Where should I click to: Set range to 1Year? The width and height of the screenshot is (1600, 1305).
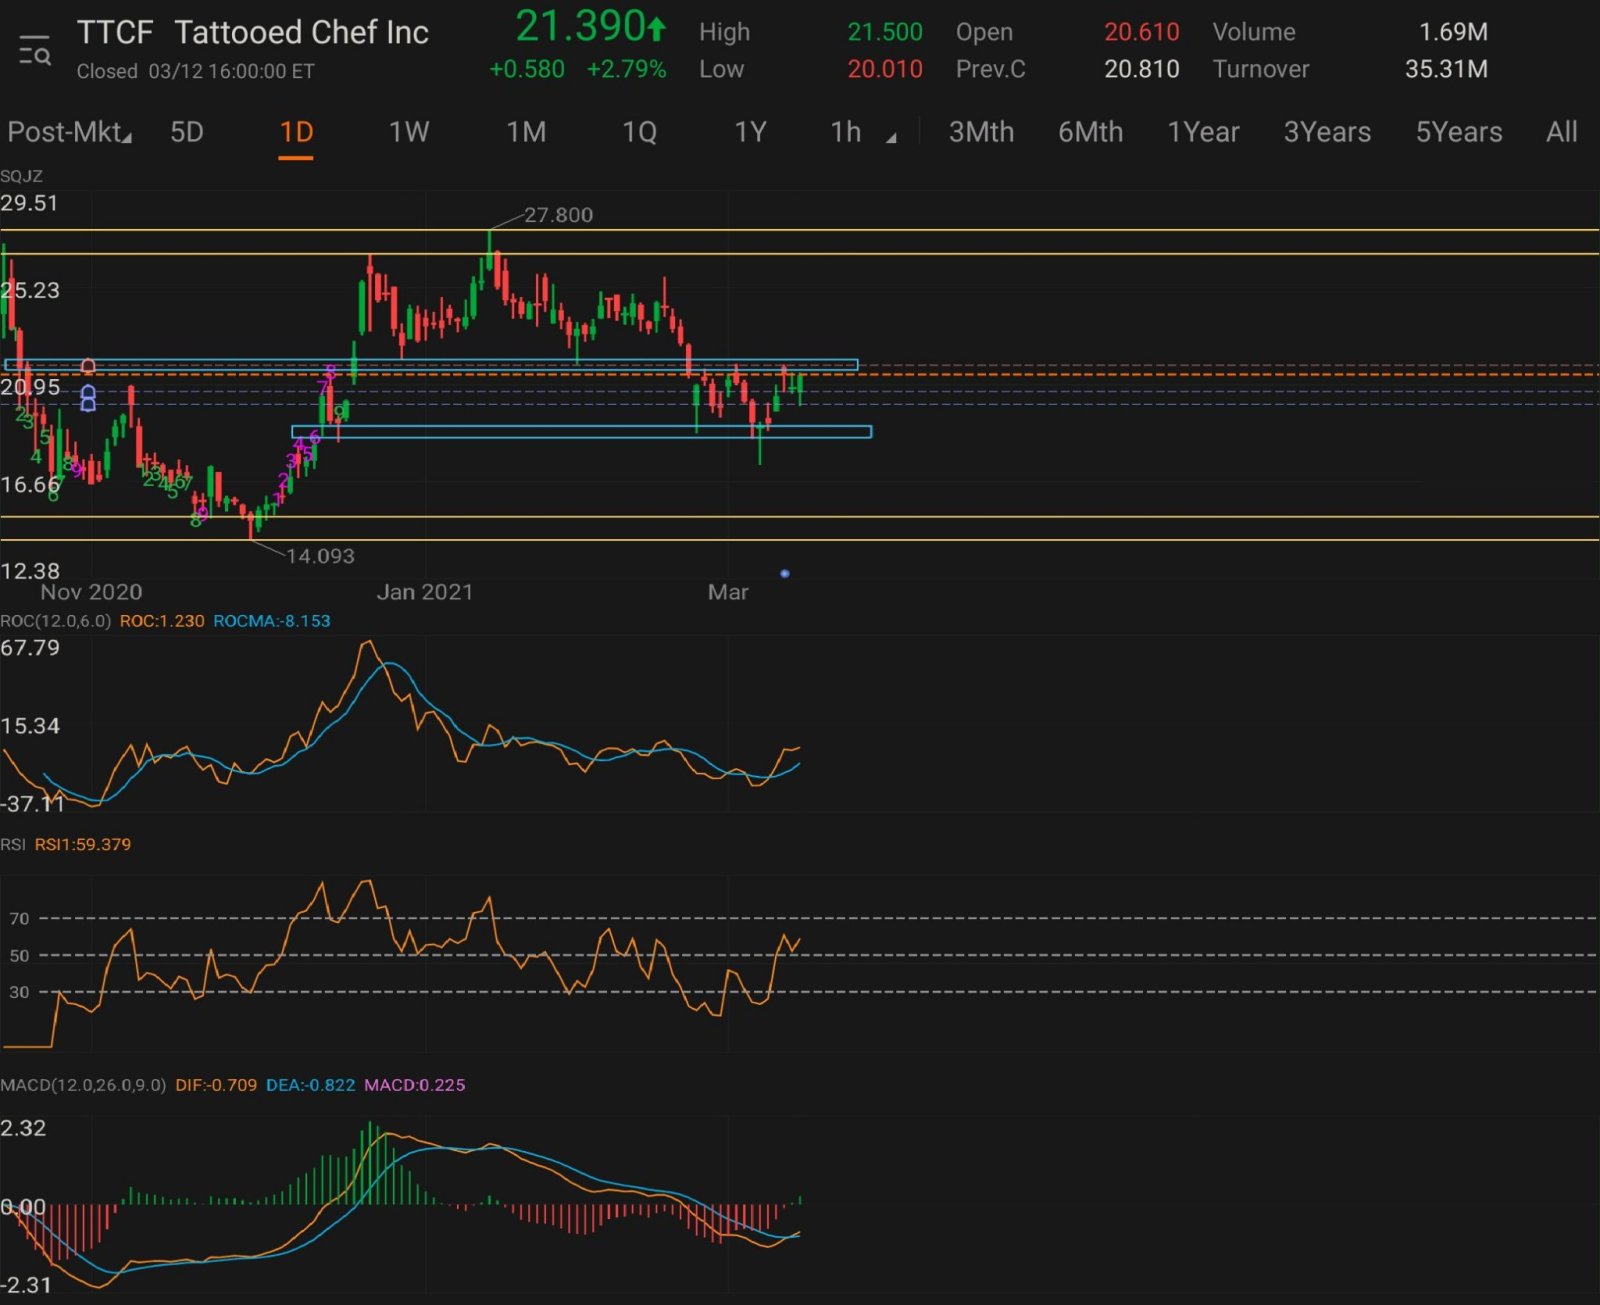tap(1203, 132)
